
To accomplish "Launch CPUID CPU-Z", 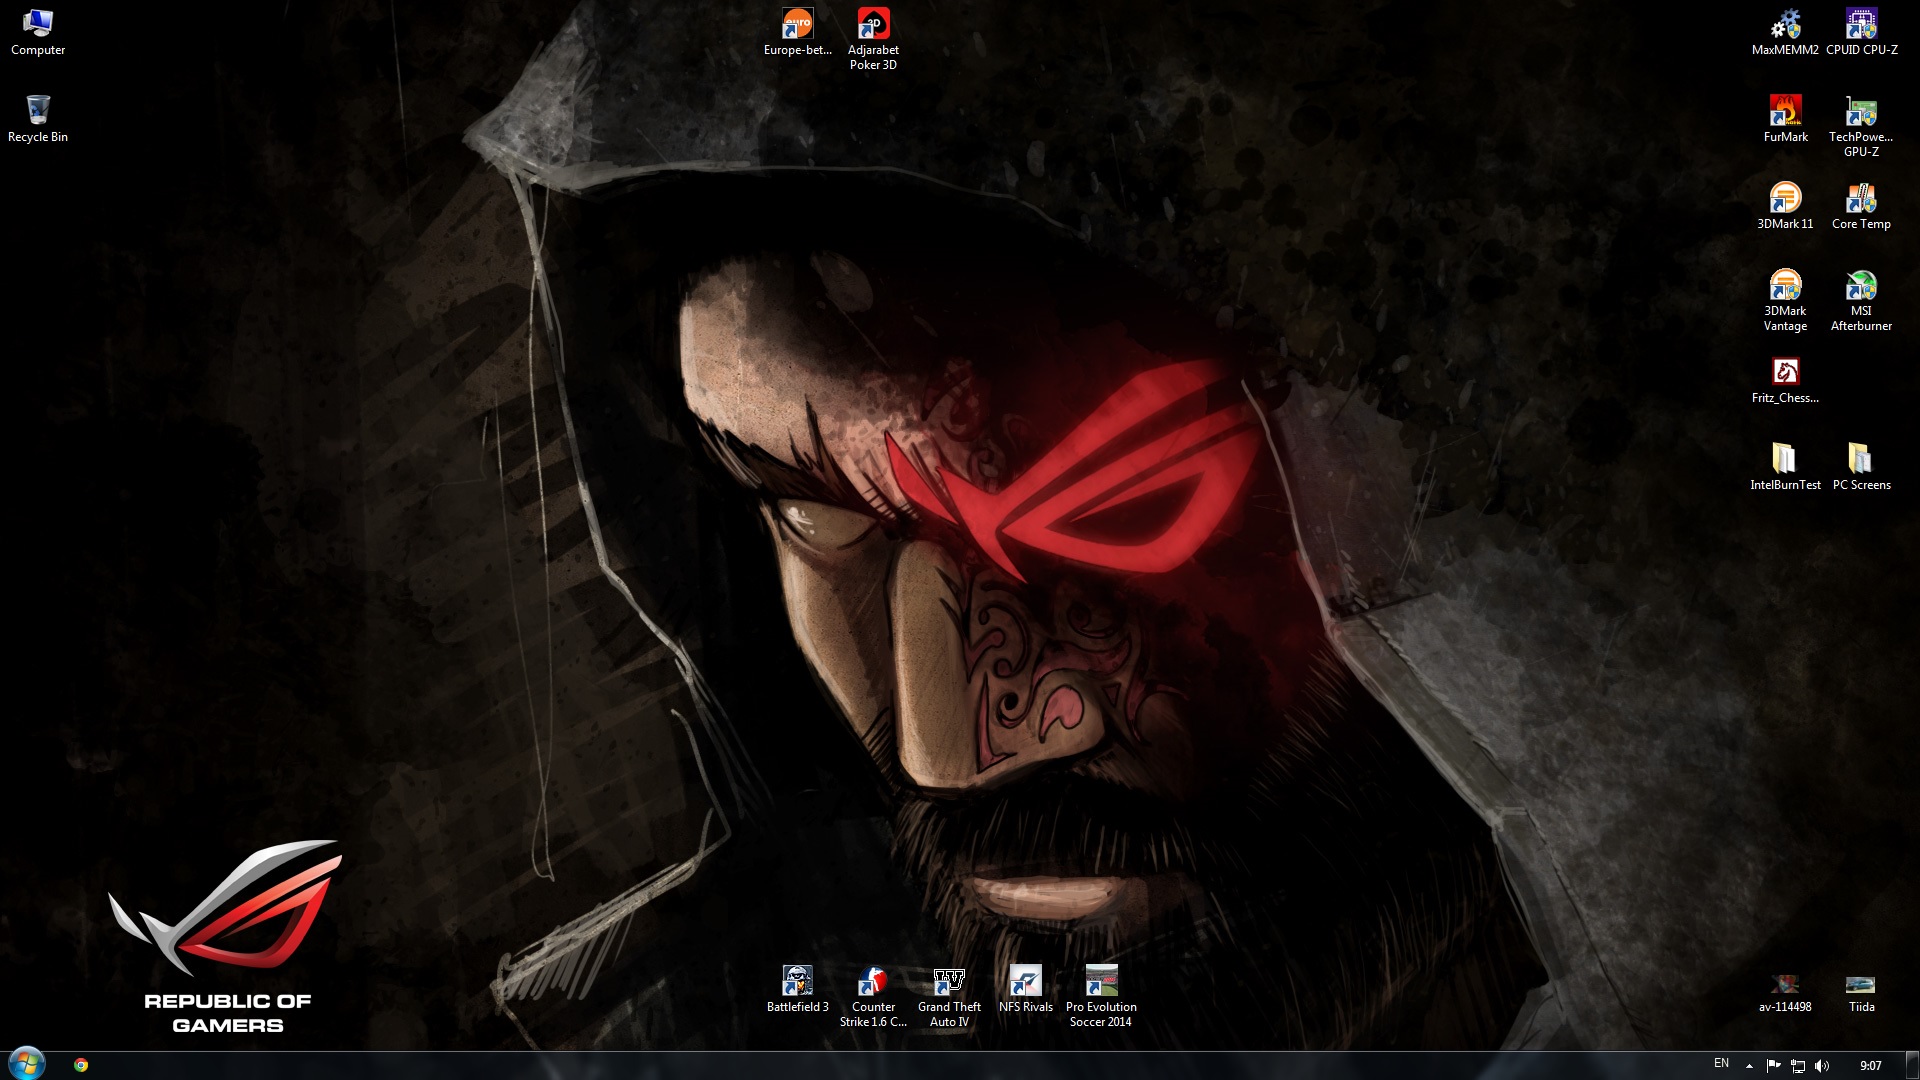I will pos(1861,32).
